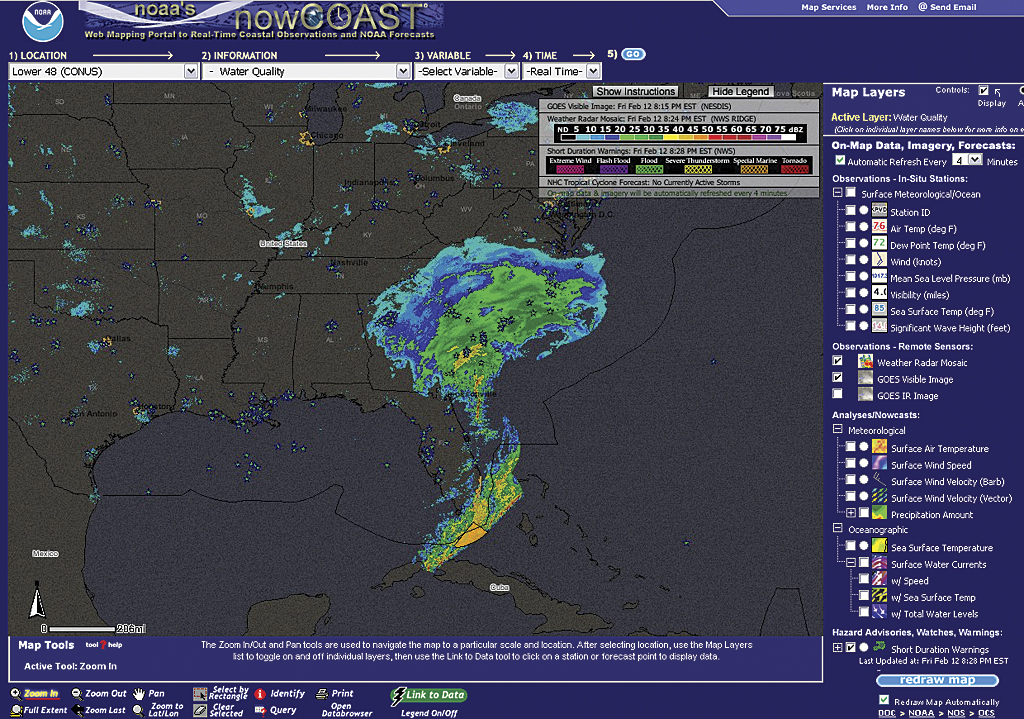
Task: Check the Surface Wind Speed display box
Action: [850, 463]
